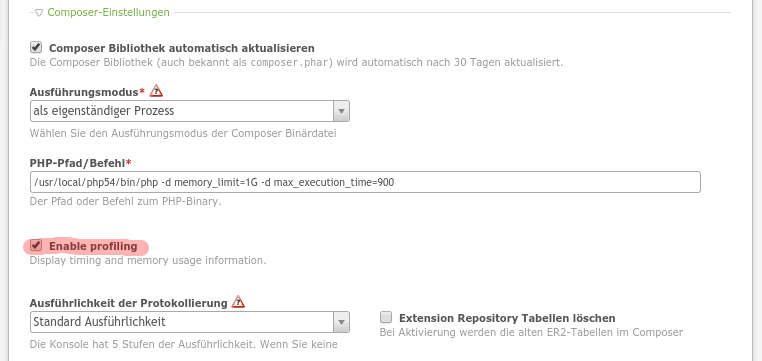Click the 'Ausführungsmodus' field label

[x=87, y=92]
